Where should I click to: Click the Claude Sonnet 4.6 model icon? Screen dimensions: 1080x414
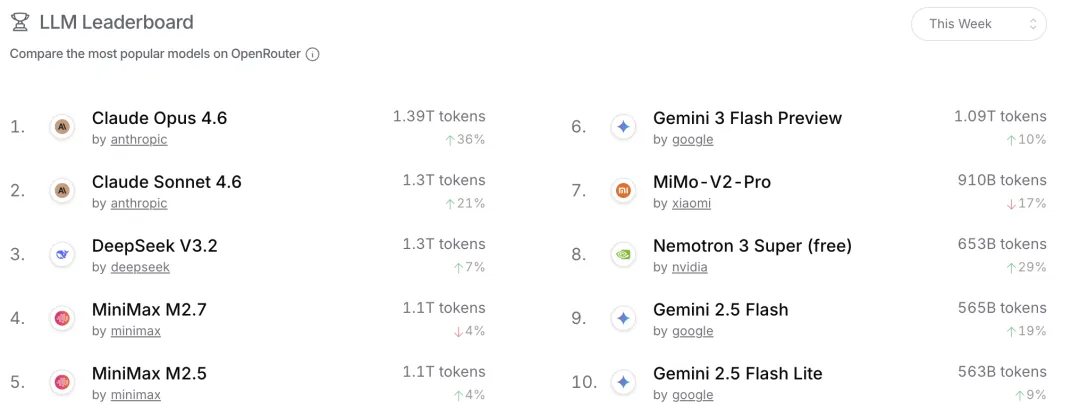[x=62, y=191]
